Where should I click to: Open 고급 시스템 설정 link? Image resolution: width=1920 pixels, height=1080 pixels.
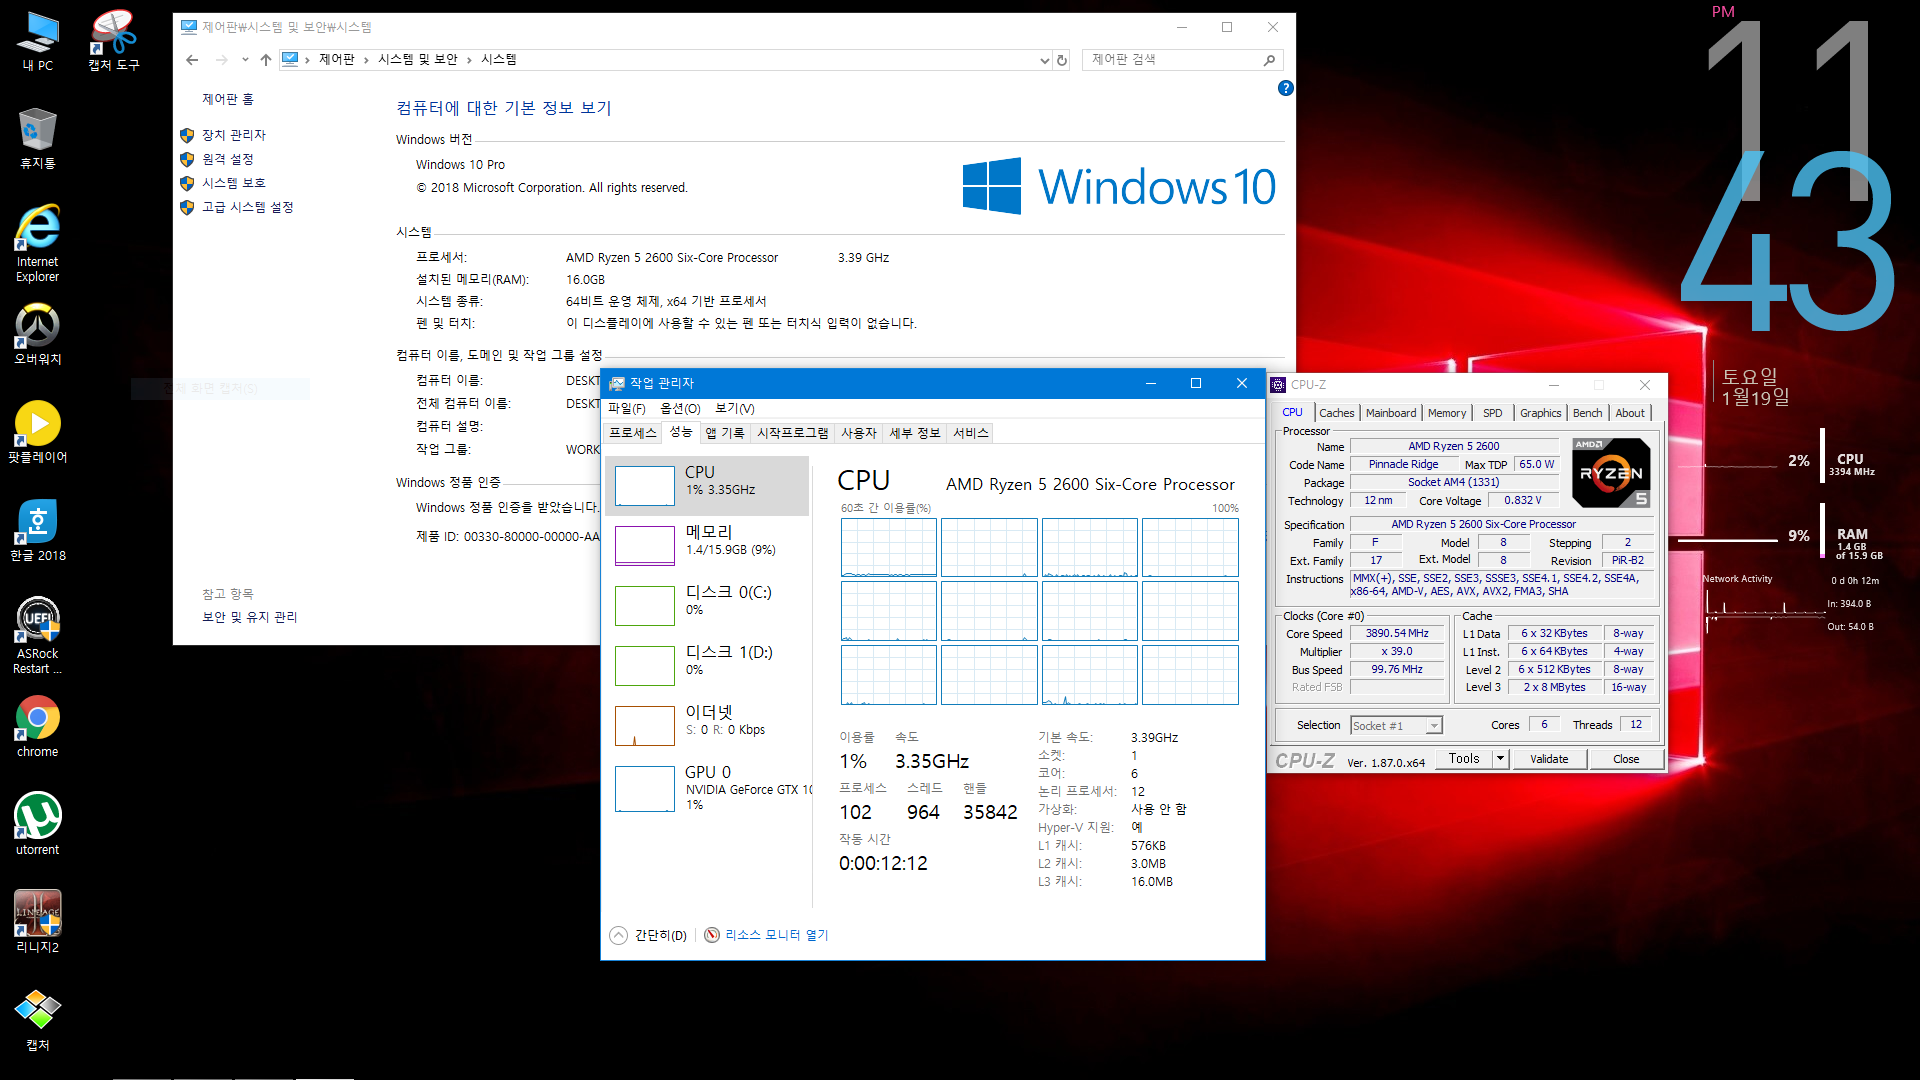pyautogui.click(x=248, y=207)
